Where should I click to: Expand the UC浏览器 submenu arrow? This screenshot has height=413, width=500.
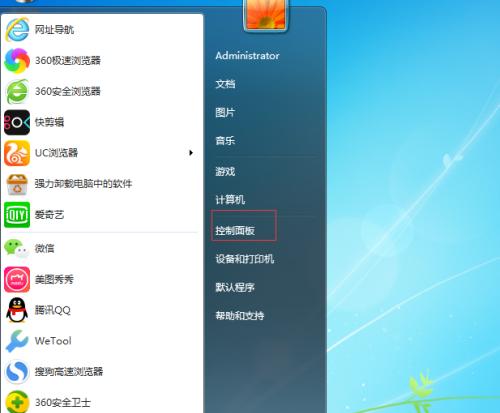coord(191,153)
